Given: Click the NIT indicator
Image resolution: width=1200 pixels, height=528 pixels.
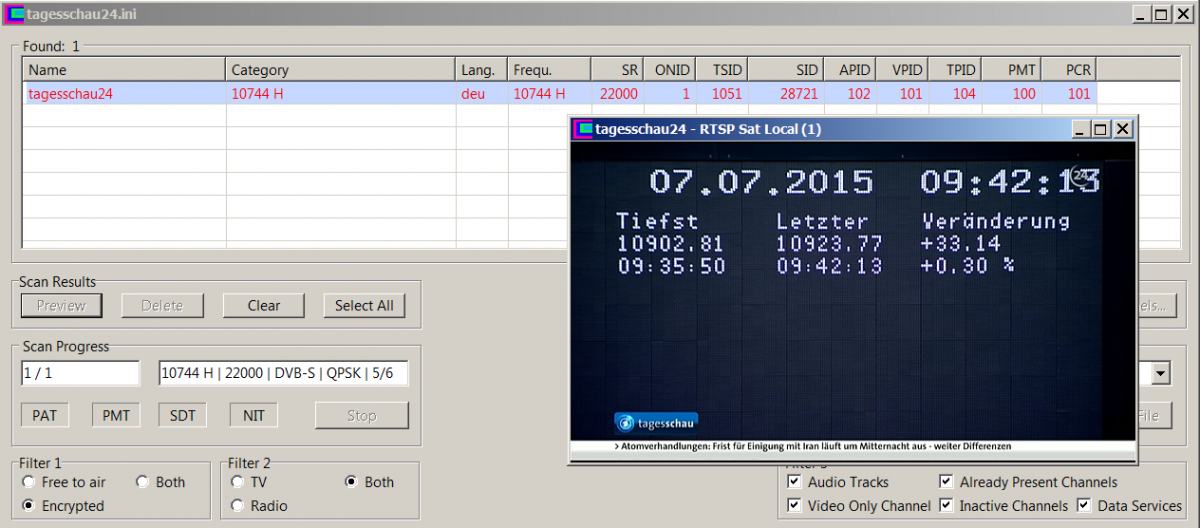Looking at the screenshot, I should pyautogui.click(x=254, y=415).
